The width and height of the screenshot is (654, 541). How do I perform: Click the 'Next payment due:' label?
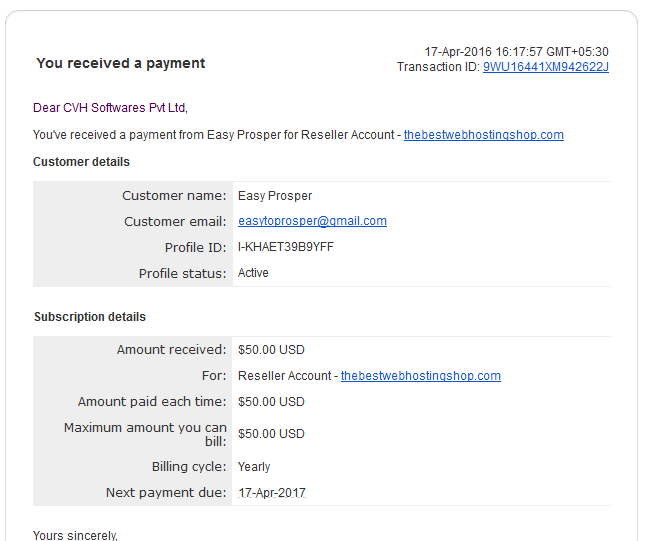click(166, 493)
